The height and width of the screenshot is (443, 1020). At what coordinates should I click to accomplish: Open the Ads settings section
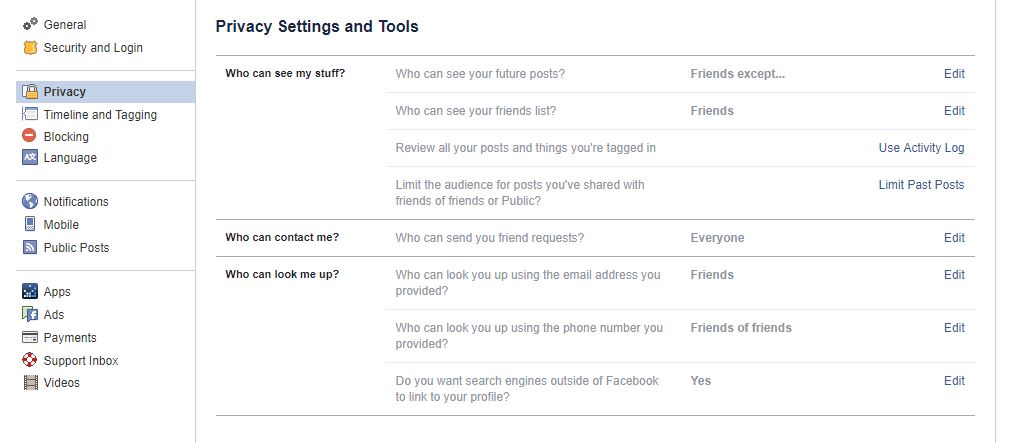point(53,314)
